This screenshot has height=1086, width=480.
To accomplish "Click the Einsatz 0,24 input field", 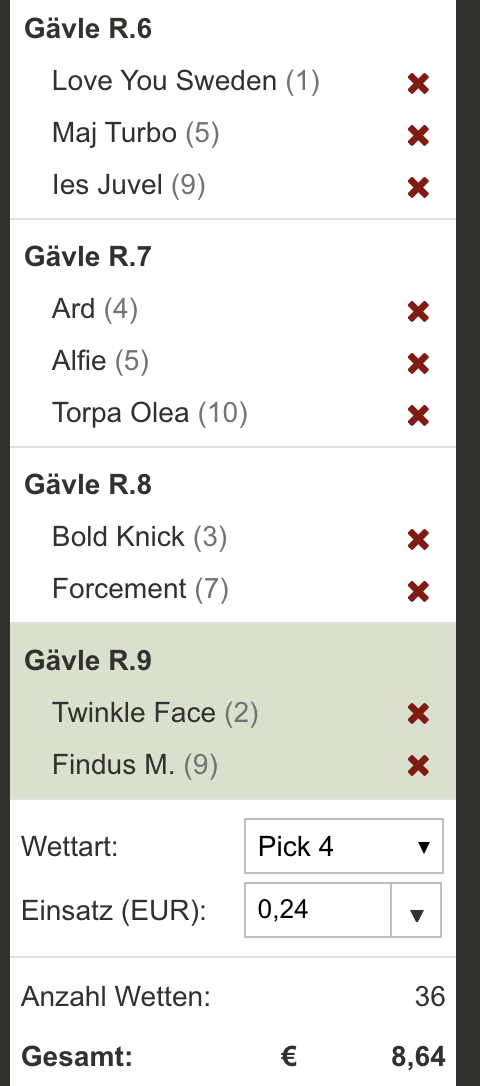I will 318,910.
